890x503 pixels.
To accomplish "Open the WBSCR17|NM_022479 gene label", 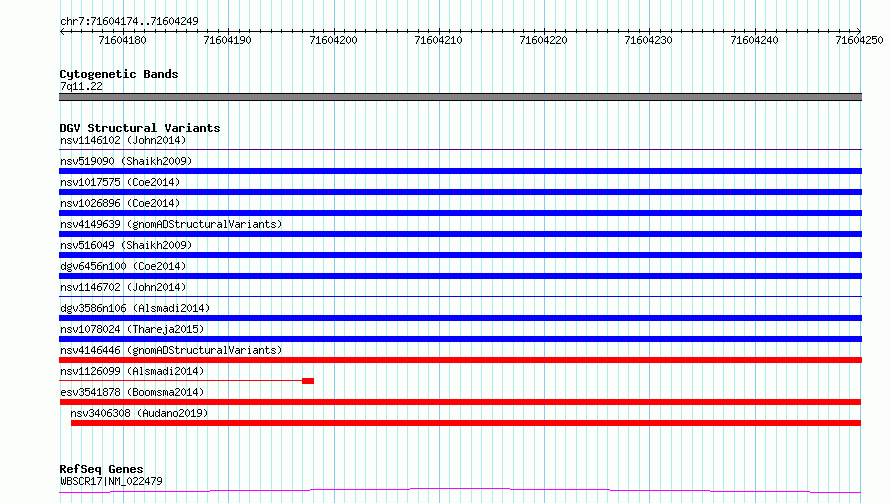I will pos(111,481).
